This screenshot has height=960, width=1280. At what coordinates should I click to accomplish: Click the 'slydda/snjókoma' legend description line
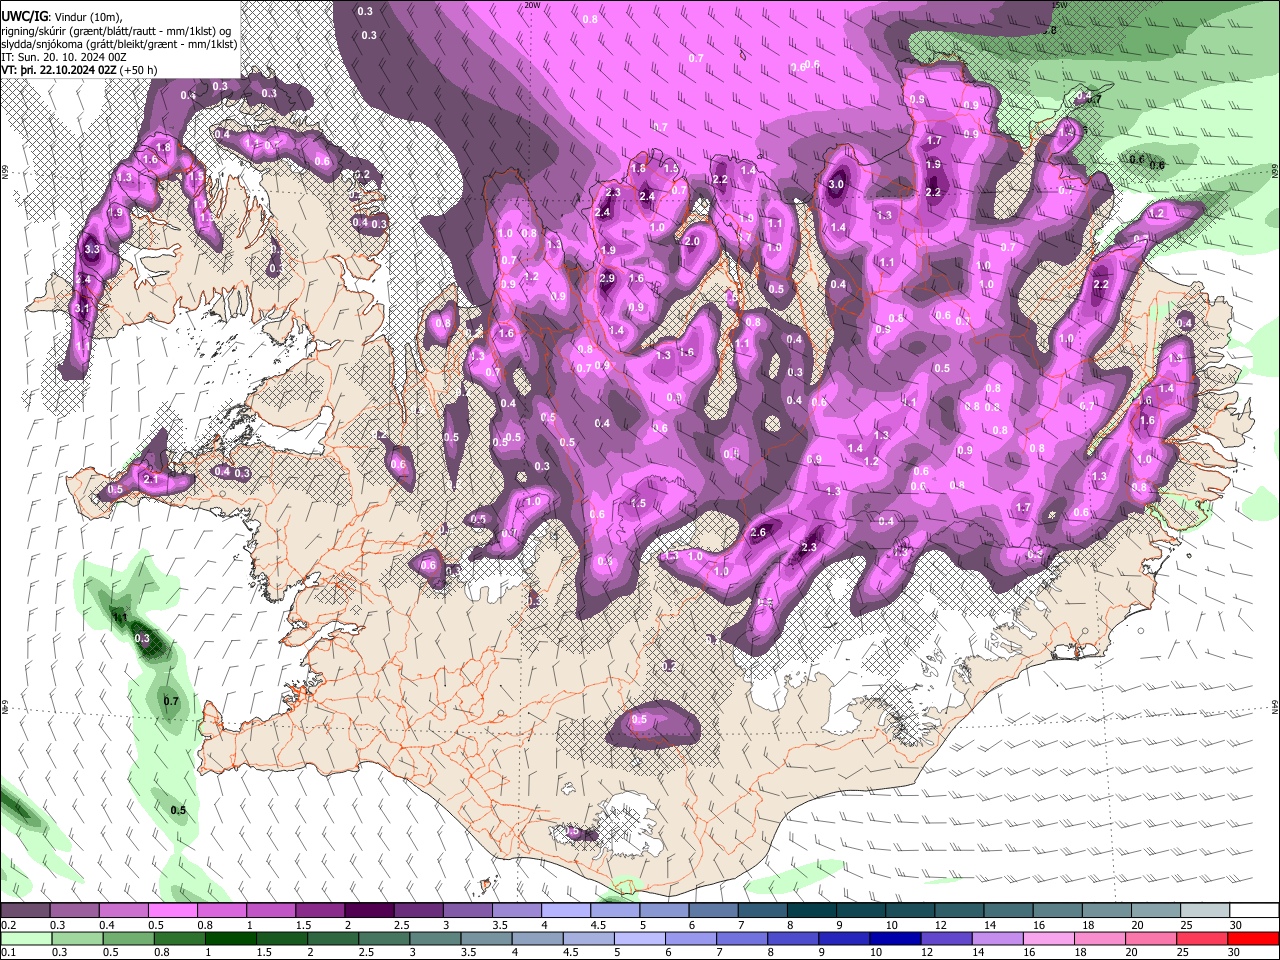(118, 45)
